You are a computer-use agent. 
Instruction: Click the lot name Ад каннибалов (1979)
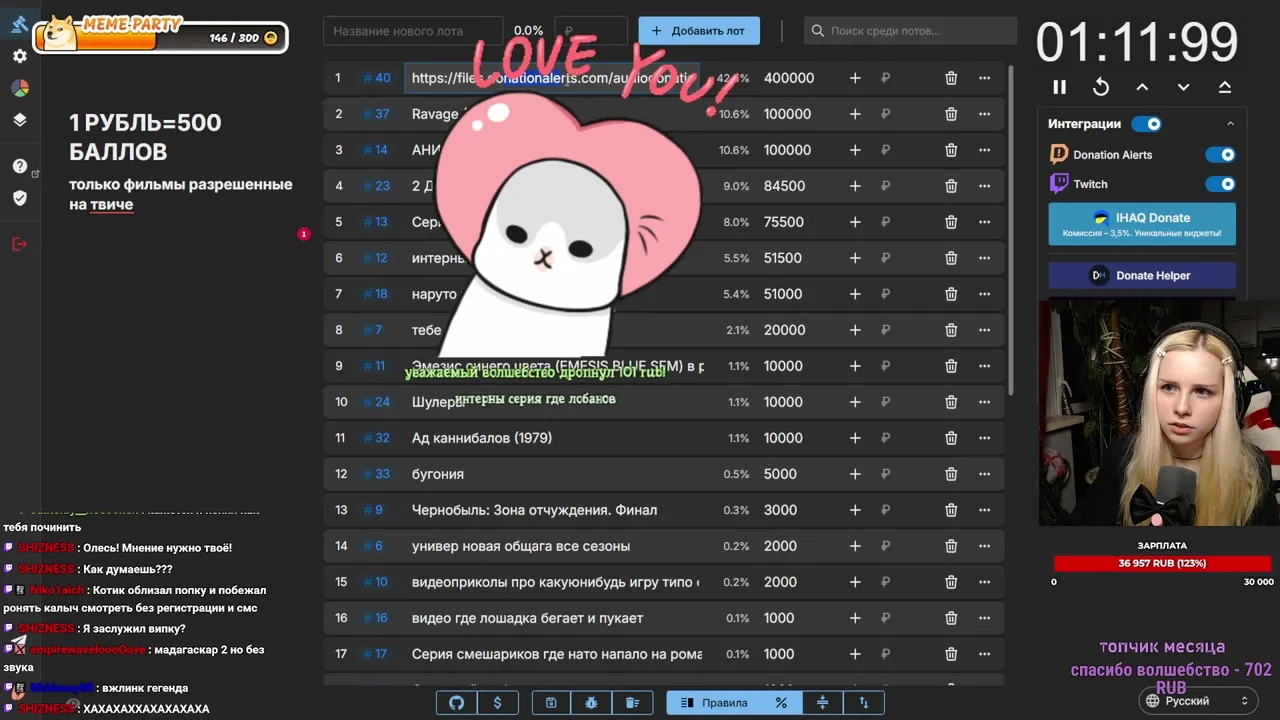coord(482,438)
